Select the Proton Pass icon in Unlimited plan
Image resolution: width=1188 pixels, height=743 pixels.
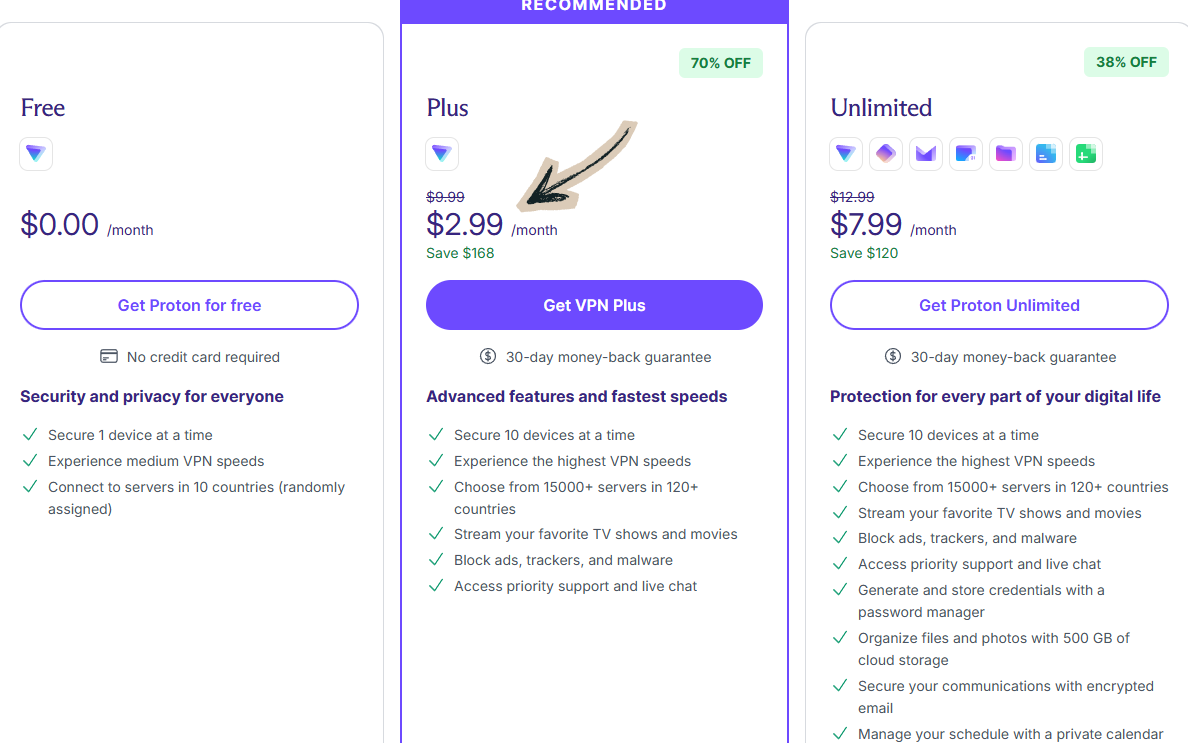point(886,154)
